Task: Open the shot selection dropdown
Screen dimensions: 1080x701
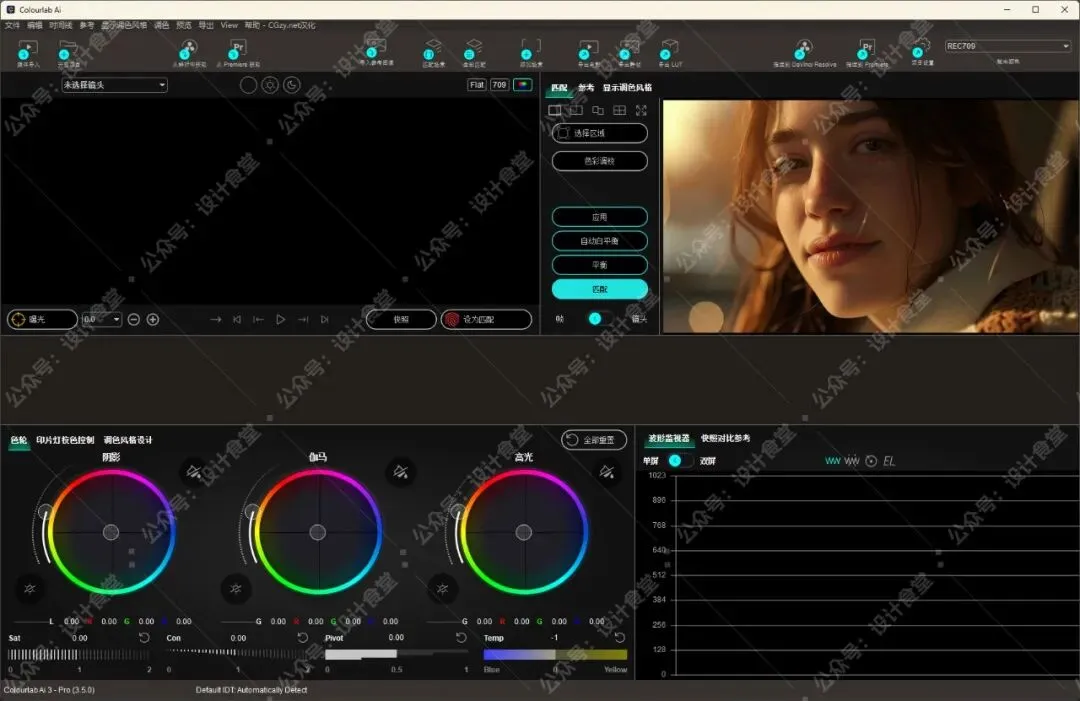Action: coord(114,85)
